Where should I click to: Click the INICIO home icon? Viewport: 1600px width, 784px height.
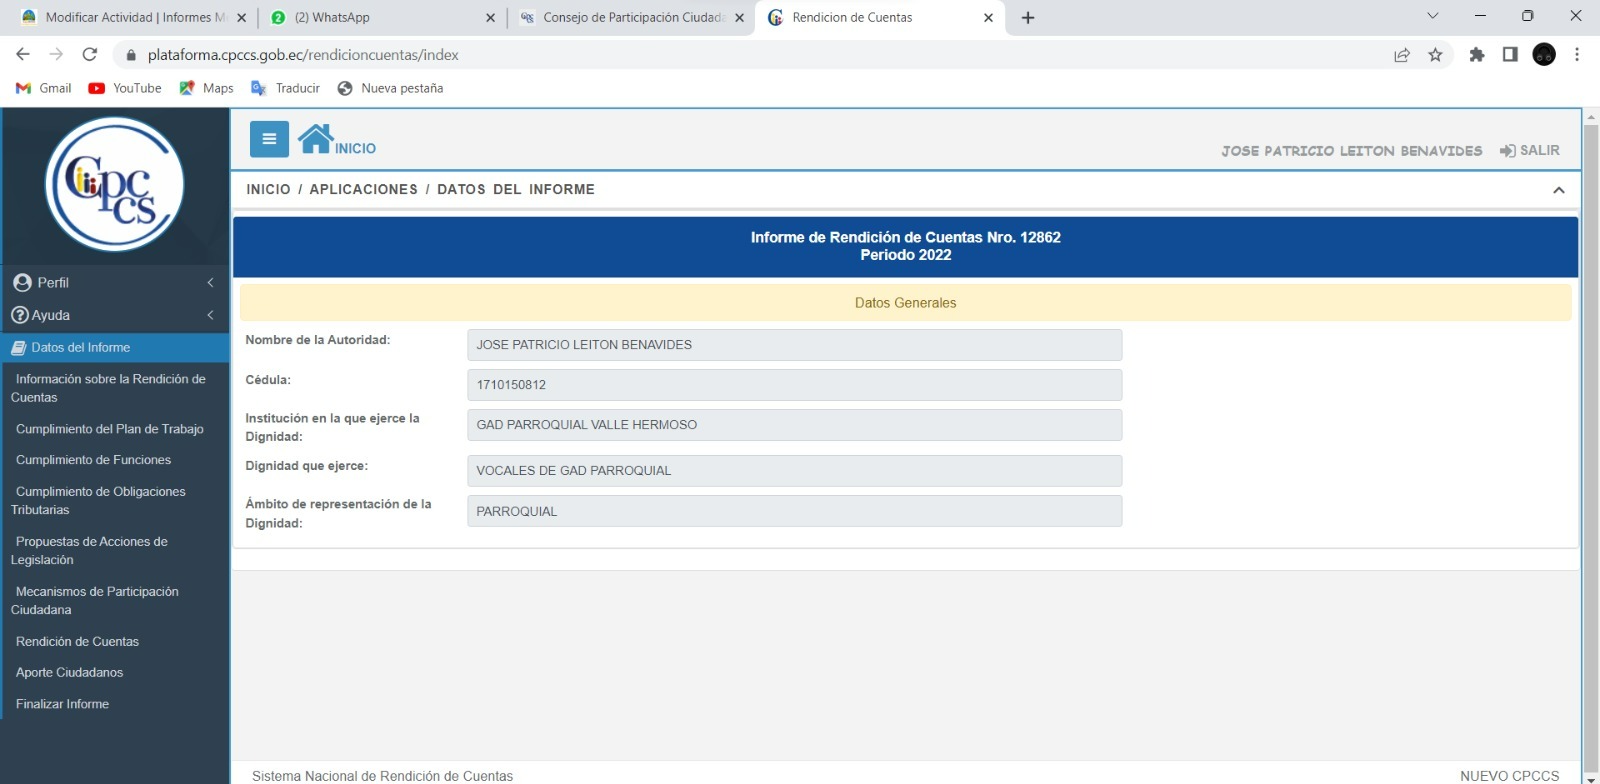pyautogui.click(x=316, y=139)
